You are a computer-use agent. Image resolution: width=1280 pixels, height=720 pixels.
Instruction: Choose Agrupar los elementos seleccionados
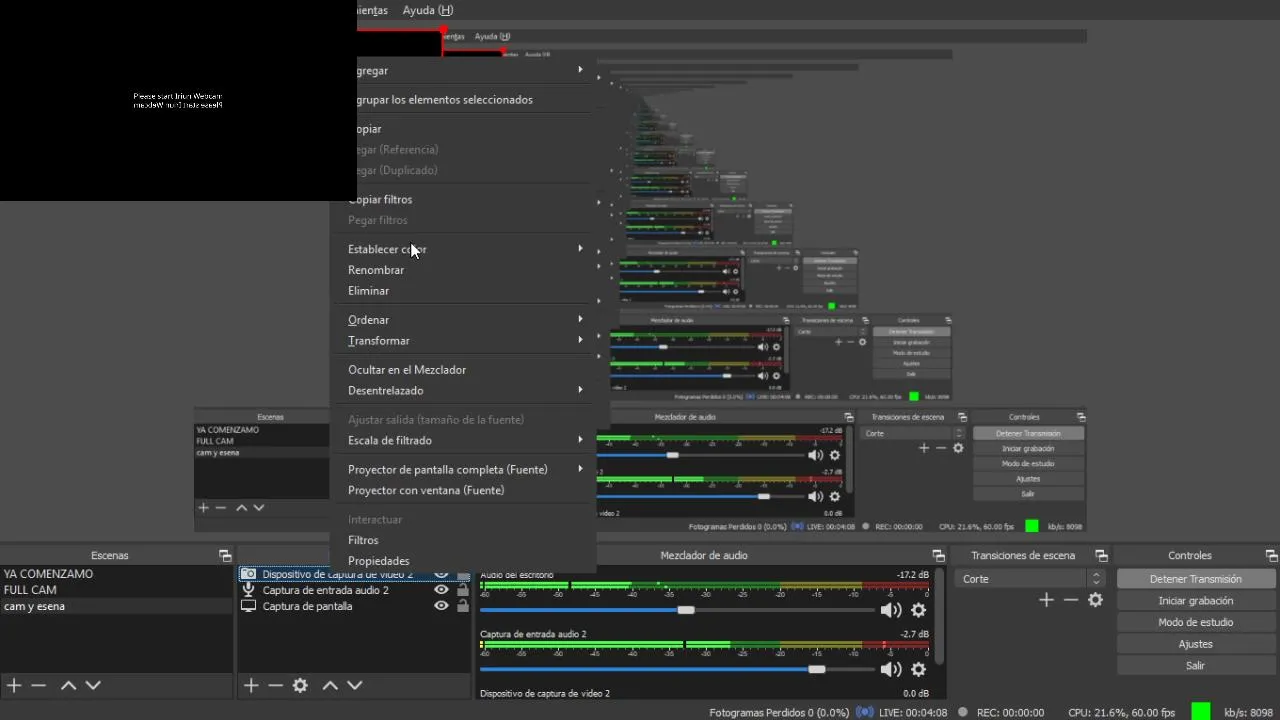click(463, 100)
